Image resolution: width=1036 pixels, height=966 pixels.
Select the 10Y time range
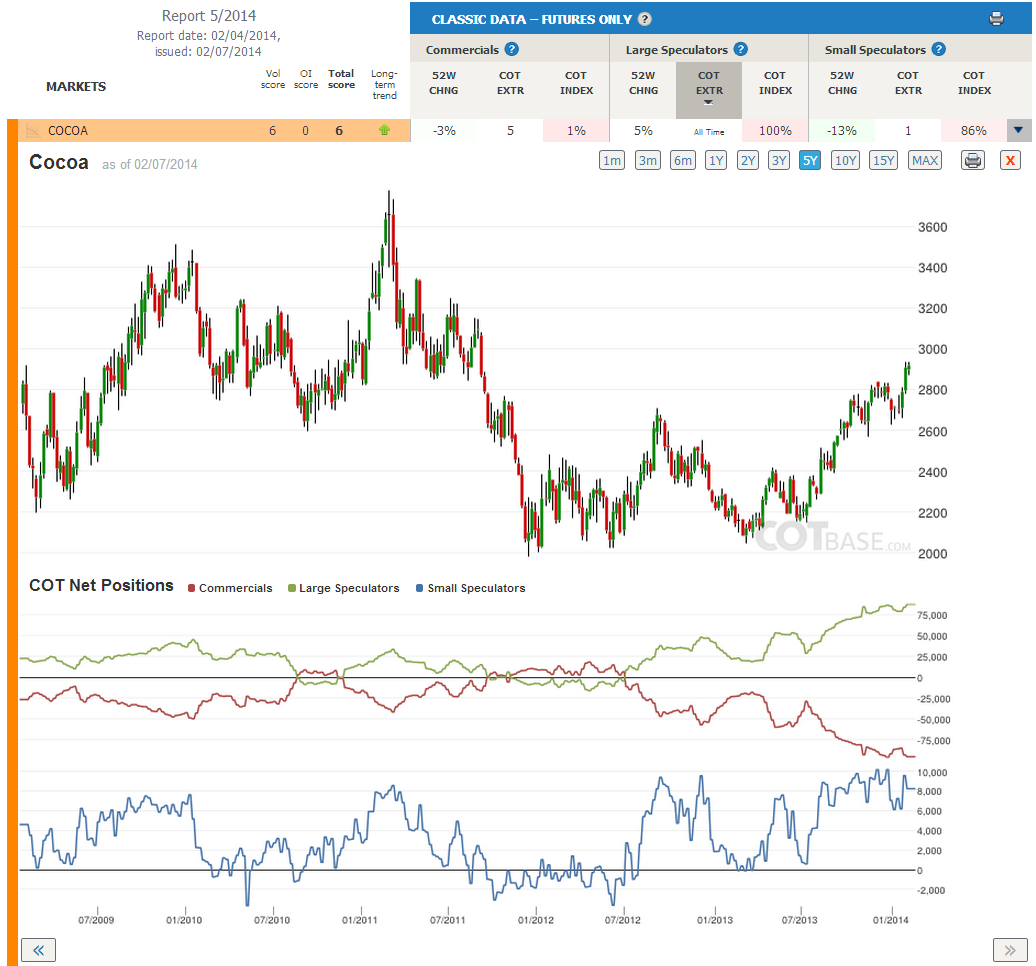point(845,161)
